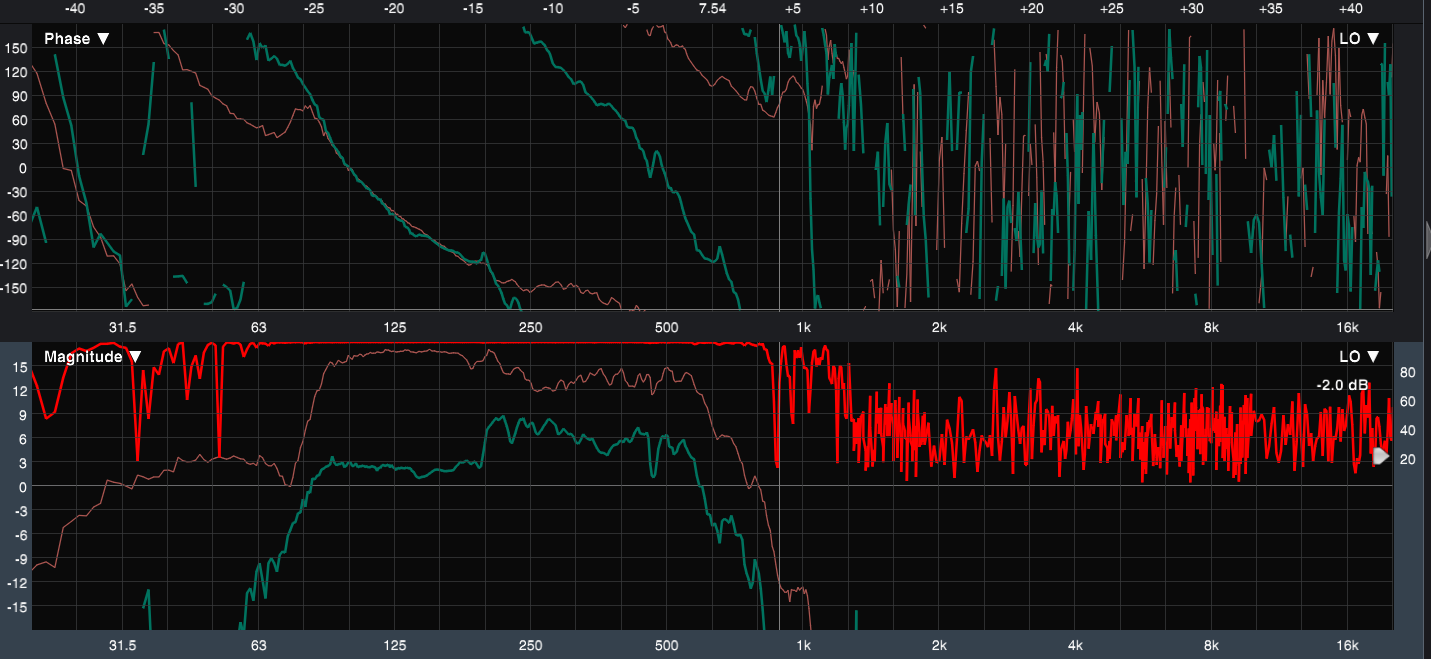Viewport: 1431px width, 659px height.
Task: Click the 80 coherence scale label
Action: 1408,373
